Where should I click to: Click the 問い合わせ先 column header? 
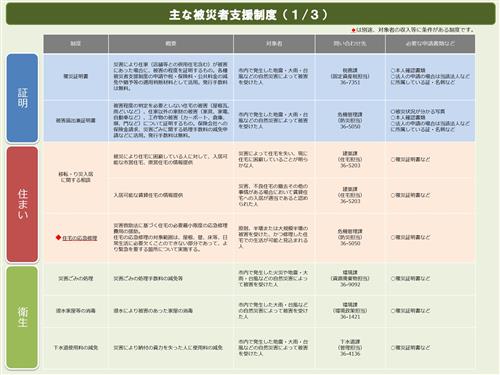[x=350, y=44]
